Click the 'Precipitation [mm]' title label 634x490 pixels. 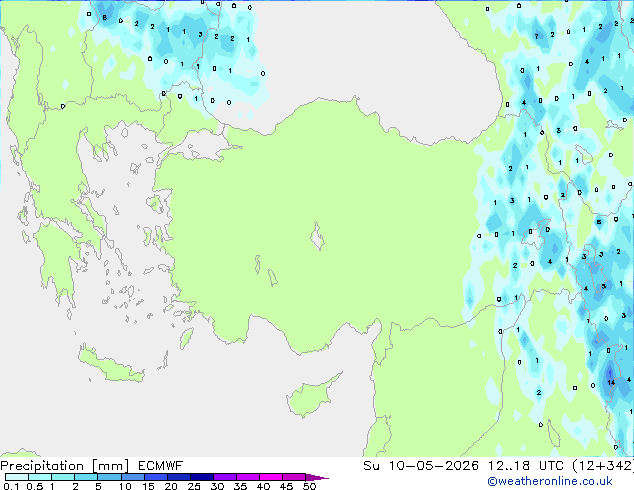(65, 466)
